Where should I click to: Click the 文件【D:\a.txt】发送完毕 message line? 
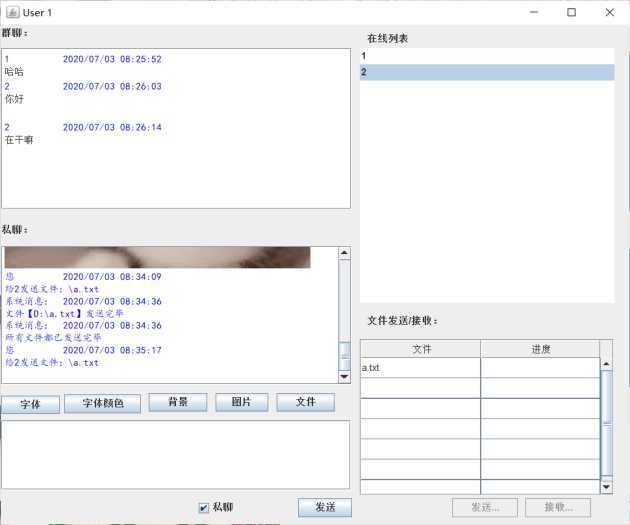point(64,313)
